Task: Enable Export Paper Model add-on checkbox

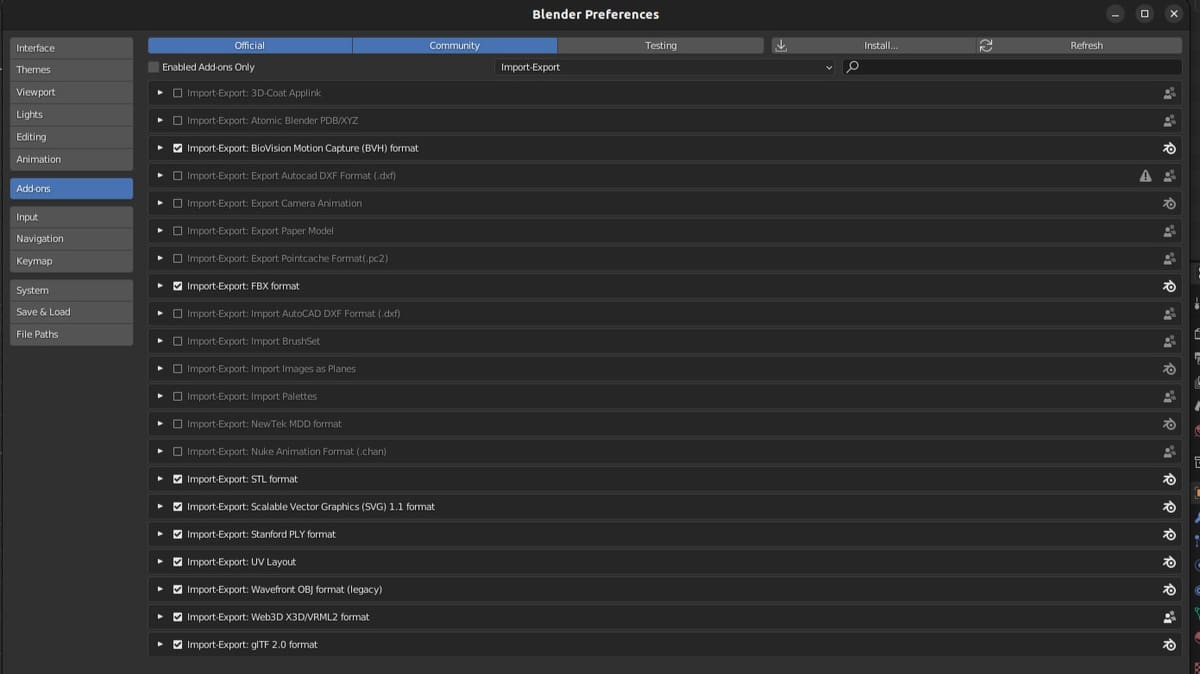Action: click(178, 231)
